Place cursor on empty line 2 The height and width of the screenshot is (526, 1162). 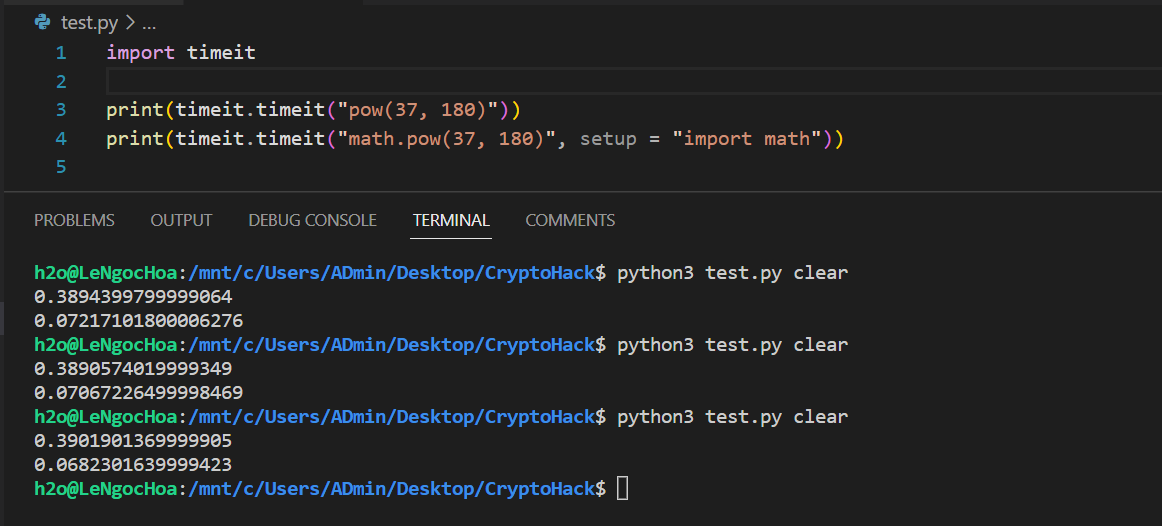pos(400,81)
